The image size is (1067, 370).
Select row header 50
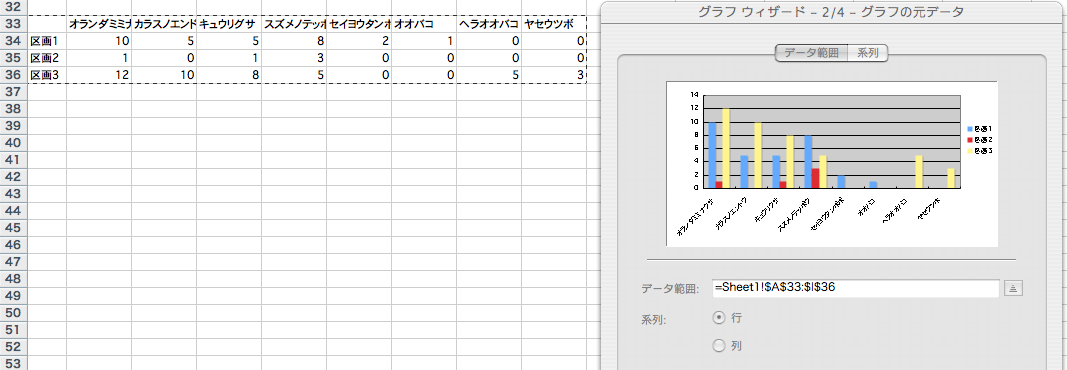point(14,313)
